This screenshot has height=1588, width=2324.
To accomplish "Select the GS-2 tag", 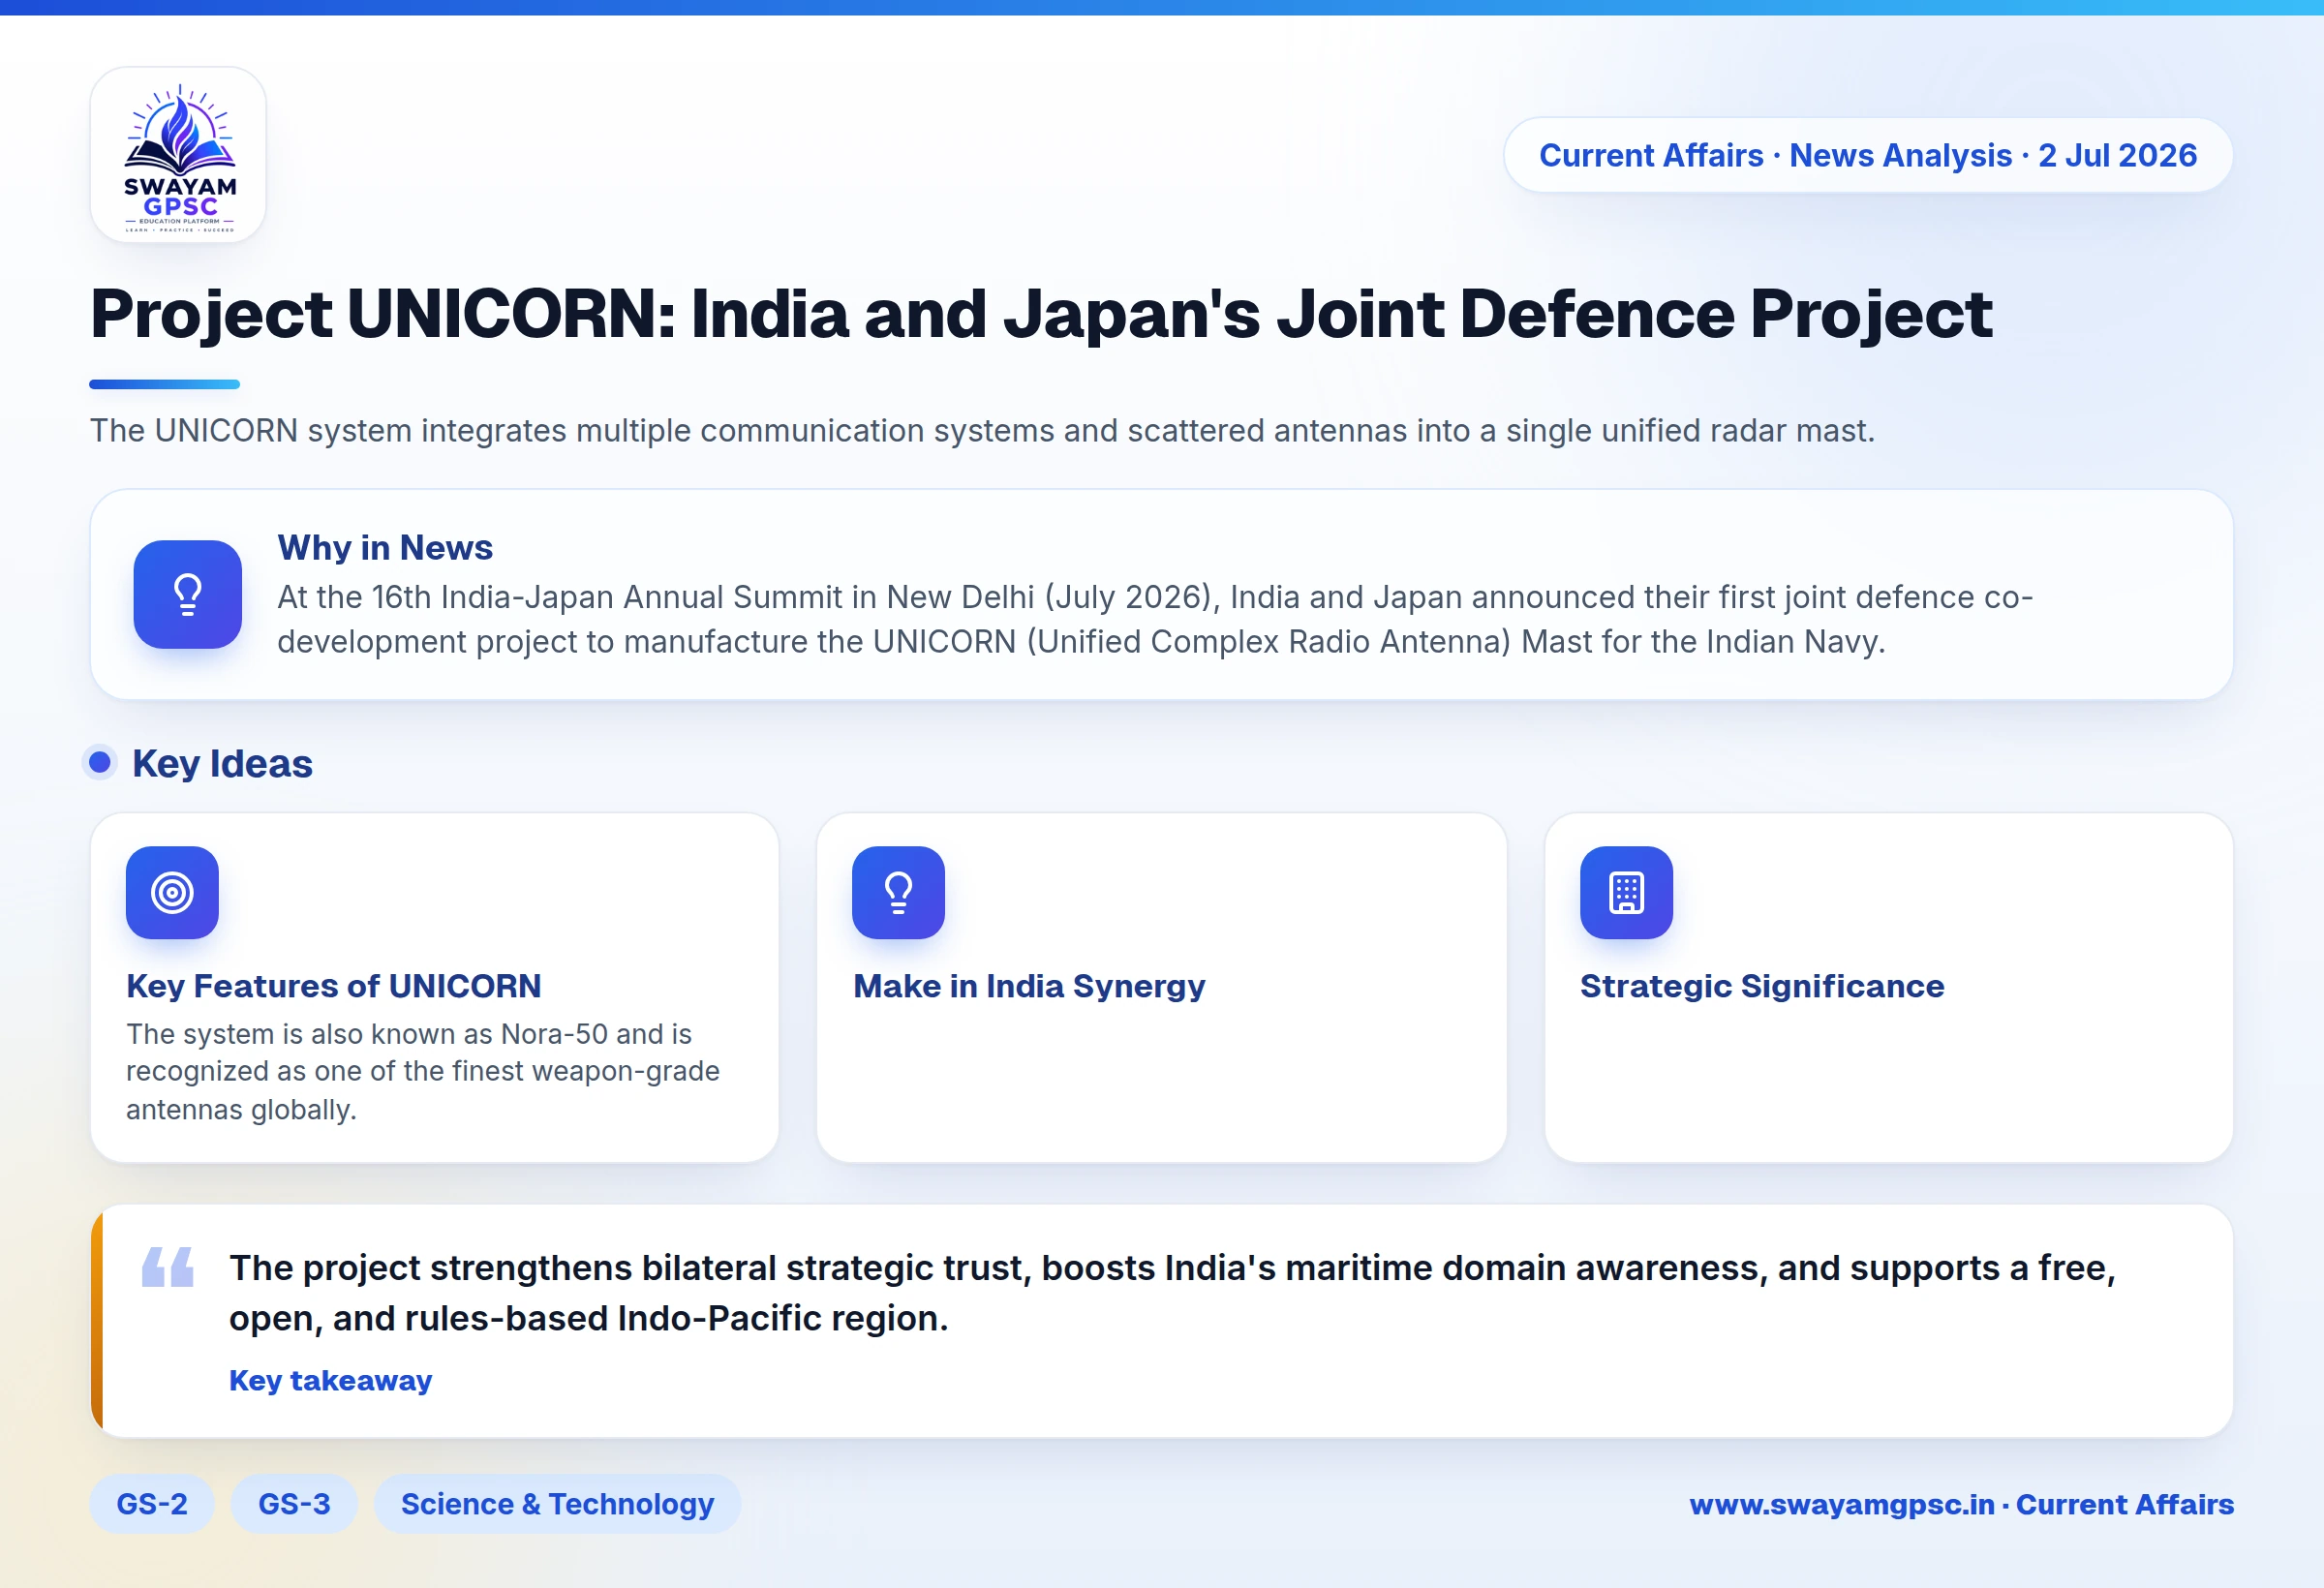I will click(152, 1504).
